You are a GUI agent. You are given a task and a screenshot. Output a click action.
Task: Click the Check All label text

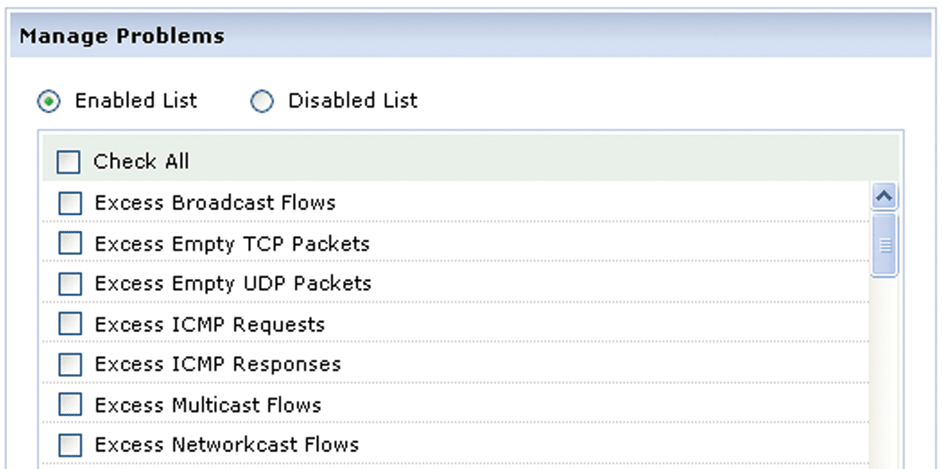coord(141,162)
